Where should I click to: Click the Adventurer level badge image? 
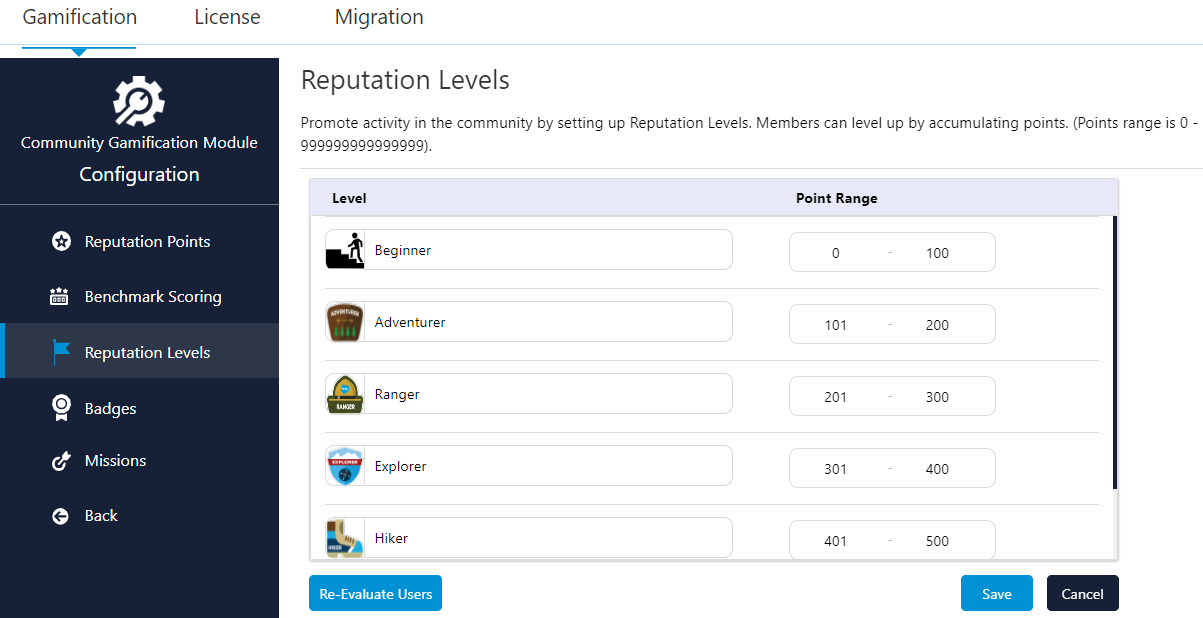coord(345,322)
